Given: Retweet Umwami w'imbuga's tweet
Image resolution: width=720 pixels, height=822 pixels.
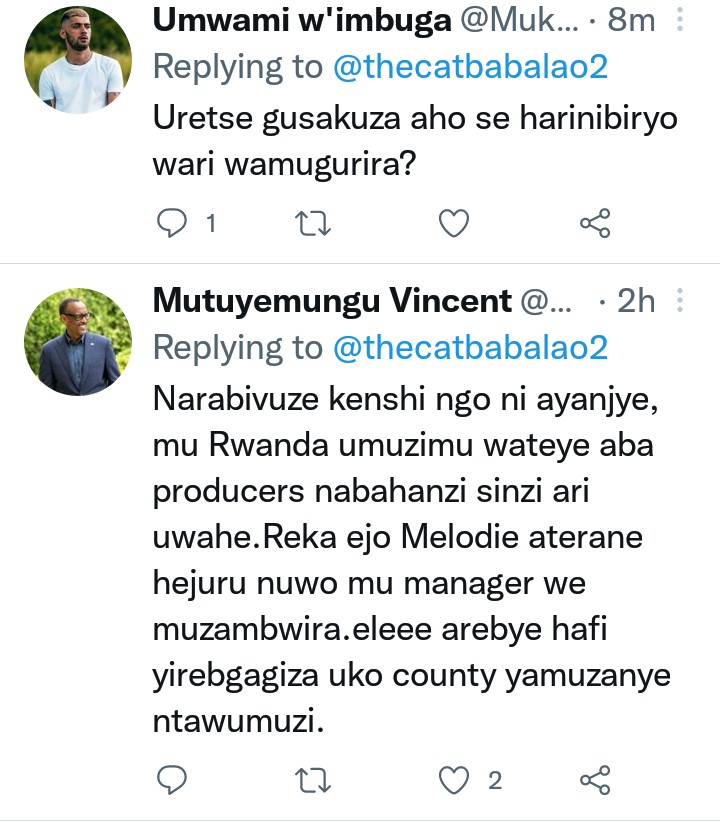Looking at the screenshot, I should coord(315,223).
